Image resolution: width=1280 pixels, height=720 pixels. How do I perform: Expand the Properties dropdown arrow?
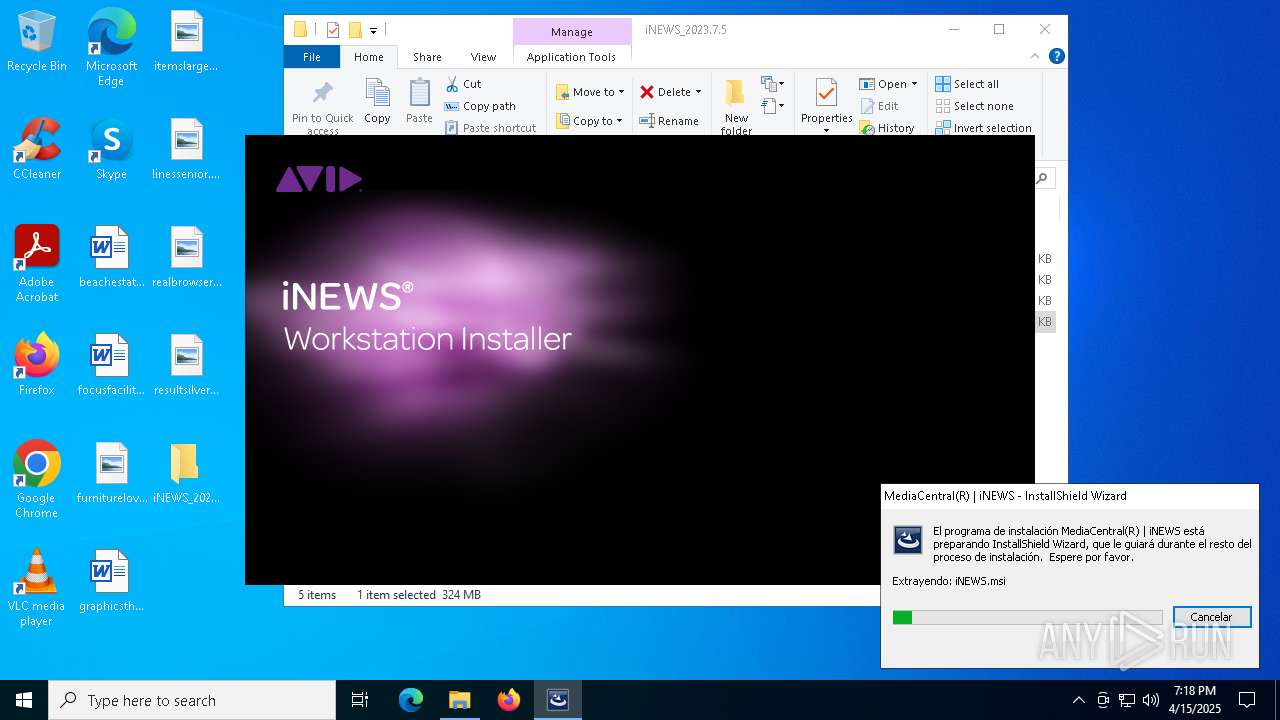pyautogui.click(x=826, y=130)
